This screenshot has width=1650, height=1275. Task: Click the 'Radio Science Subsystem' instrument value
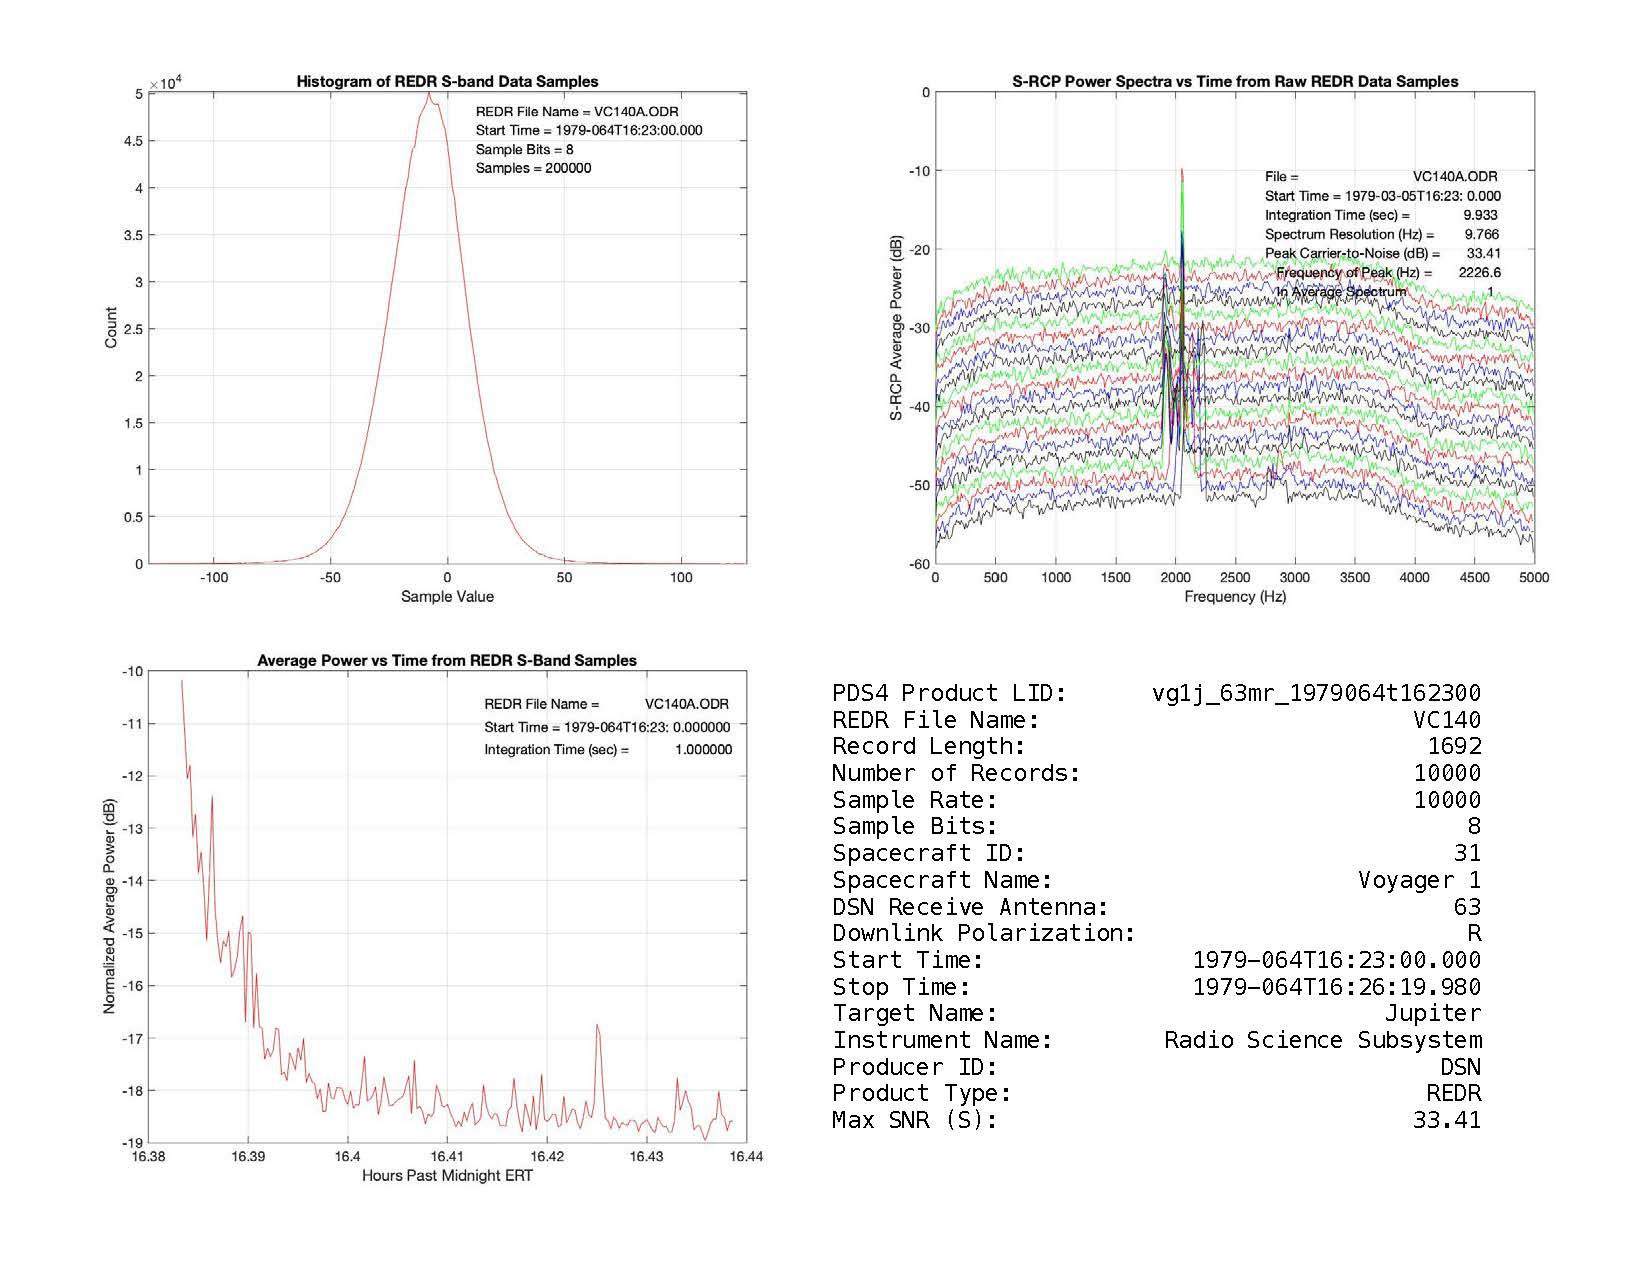pos(1322,1040)
